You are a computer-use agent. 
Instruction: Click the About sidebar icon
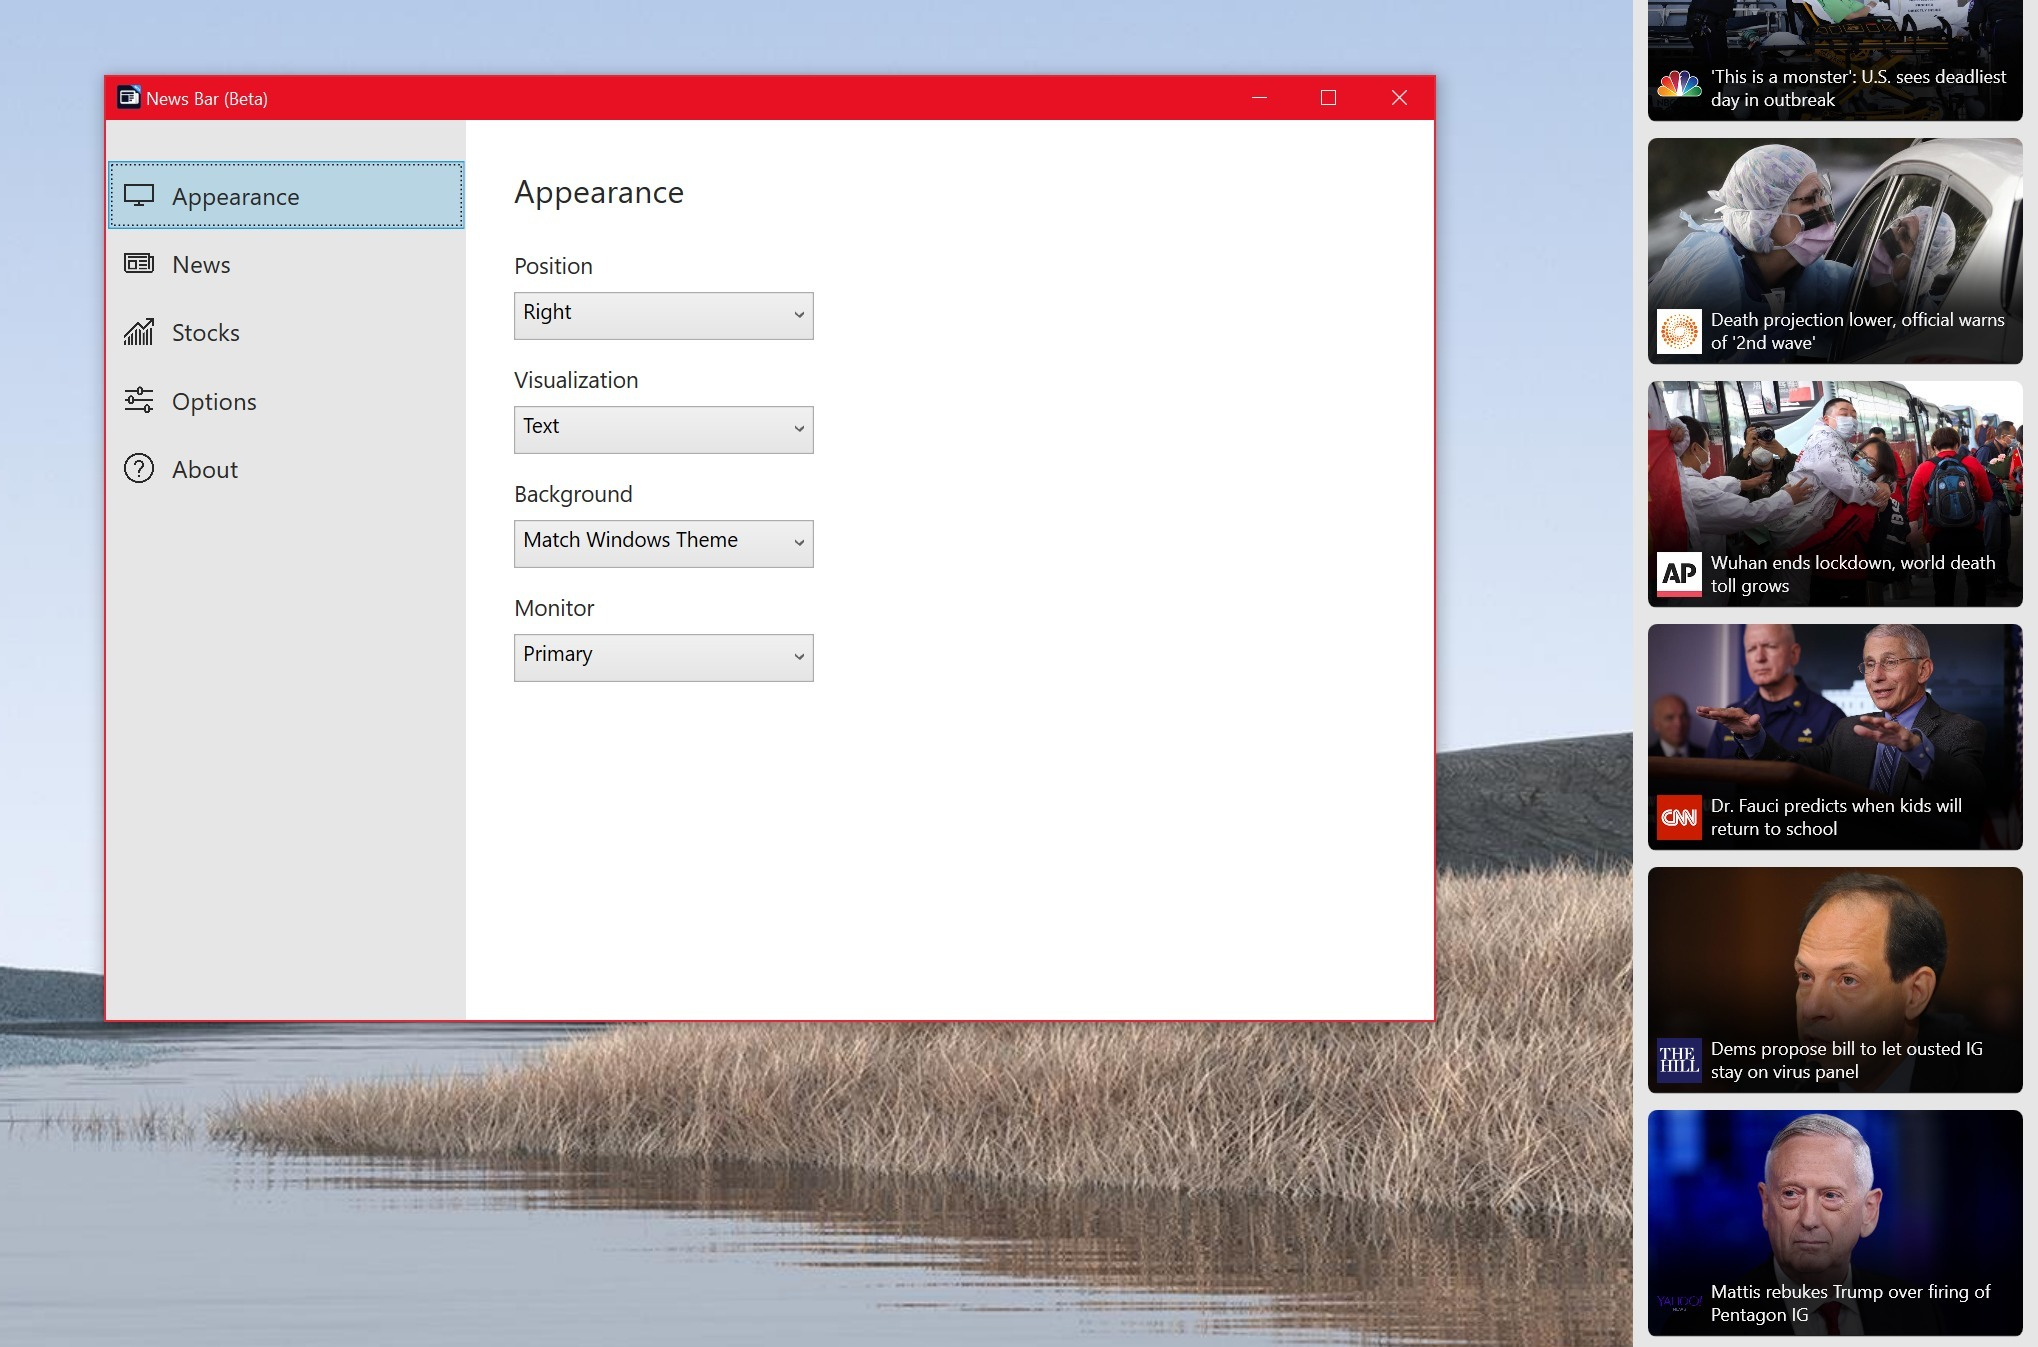(138, 469)
